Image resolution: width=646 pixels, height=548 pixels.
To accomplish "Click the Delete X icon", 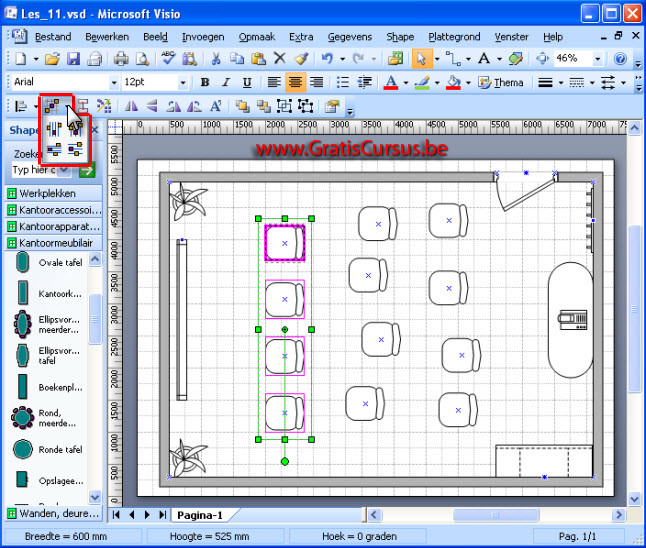I will [279, 58].
